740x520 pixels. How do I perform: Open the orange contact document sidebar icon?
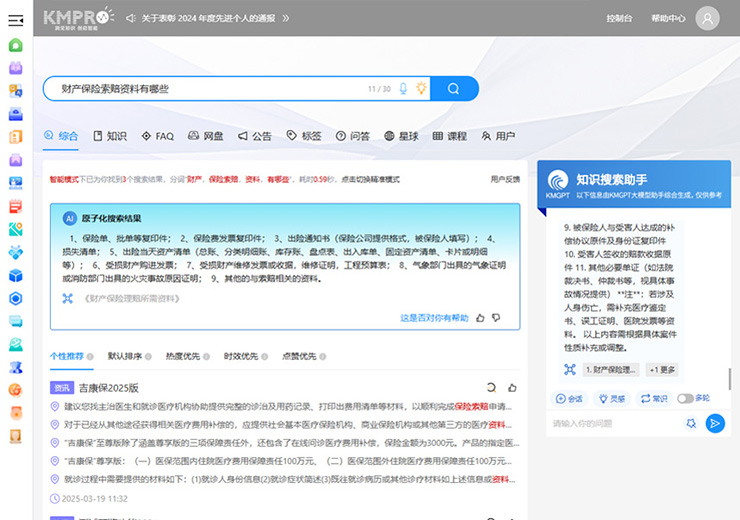click(16, 137)
